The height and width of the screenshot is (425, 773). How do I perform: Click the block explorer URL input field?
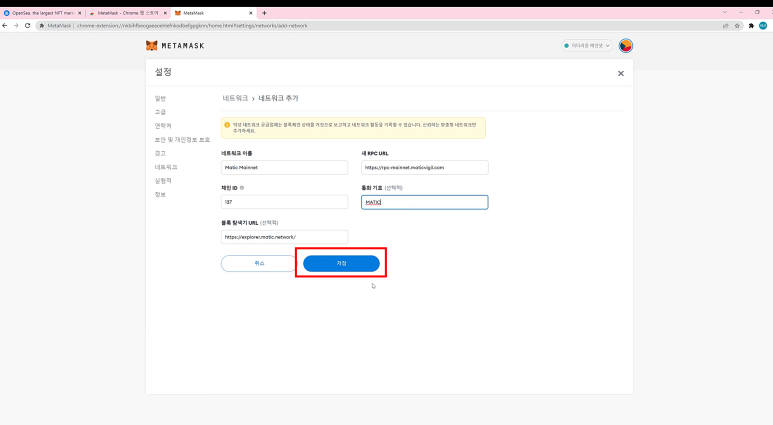point(284,237)
